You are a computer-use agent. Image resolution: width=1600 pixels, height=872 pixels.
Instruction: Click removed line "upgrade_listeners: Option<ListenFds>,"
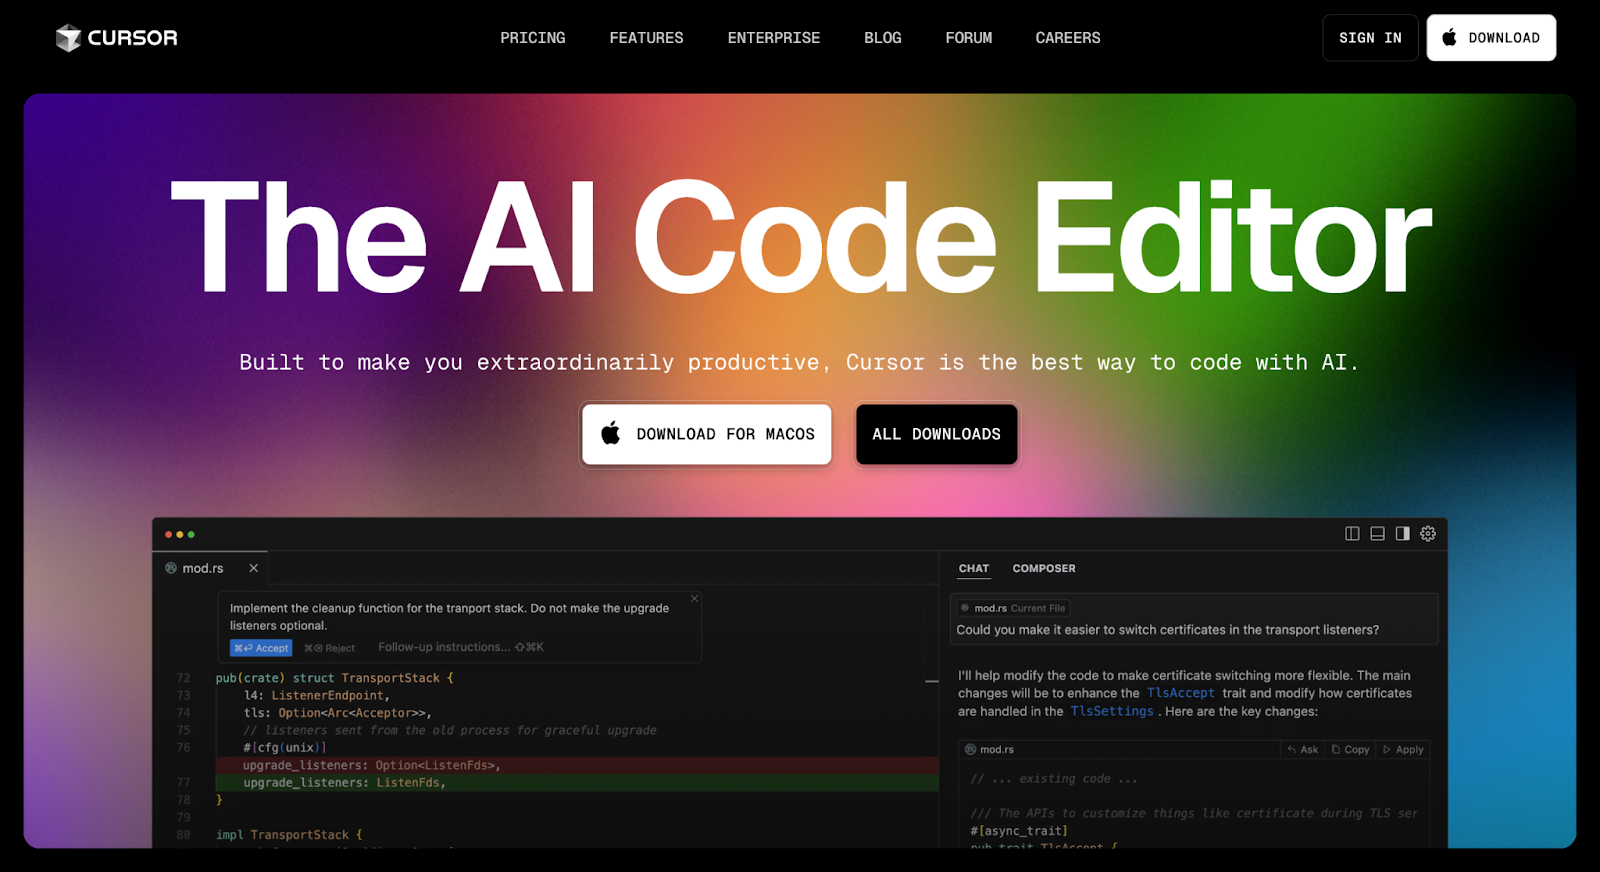pos(372,765)
